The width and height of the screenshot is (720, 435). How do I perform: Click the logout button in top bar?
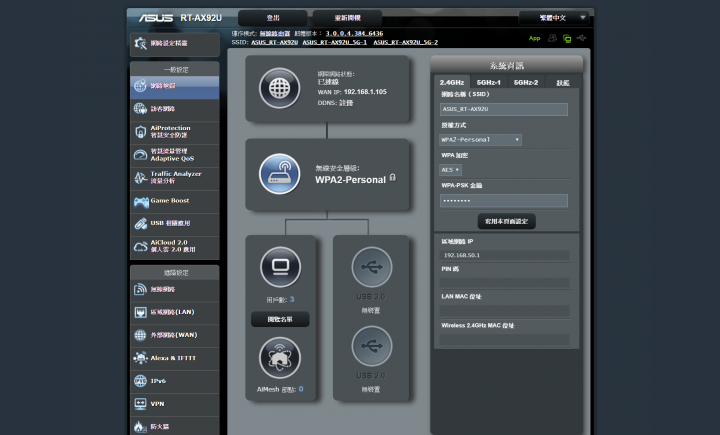coord(273,18)
